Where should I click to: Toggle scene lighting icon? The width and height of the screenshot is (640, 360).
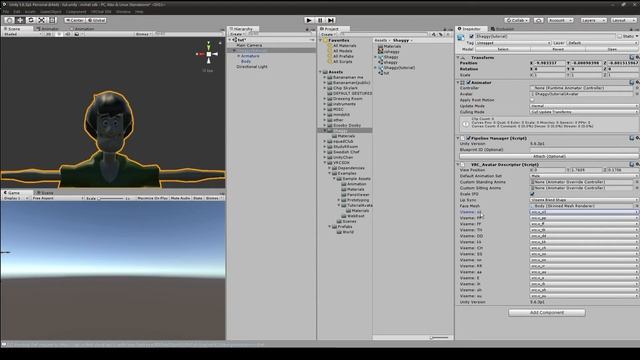tap(58, 34)
